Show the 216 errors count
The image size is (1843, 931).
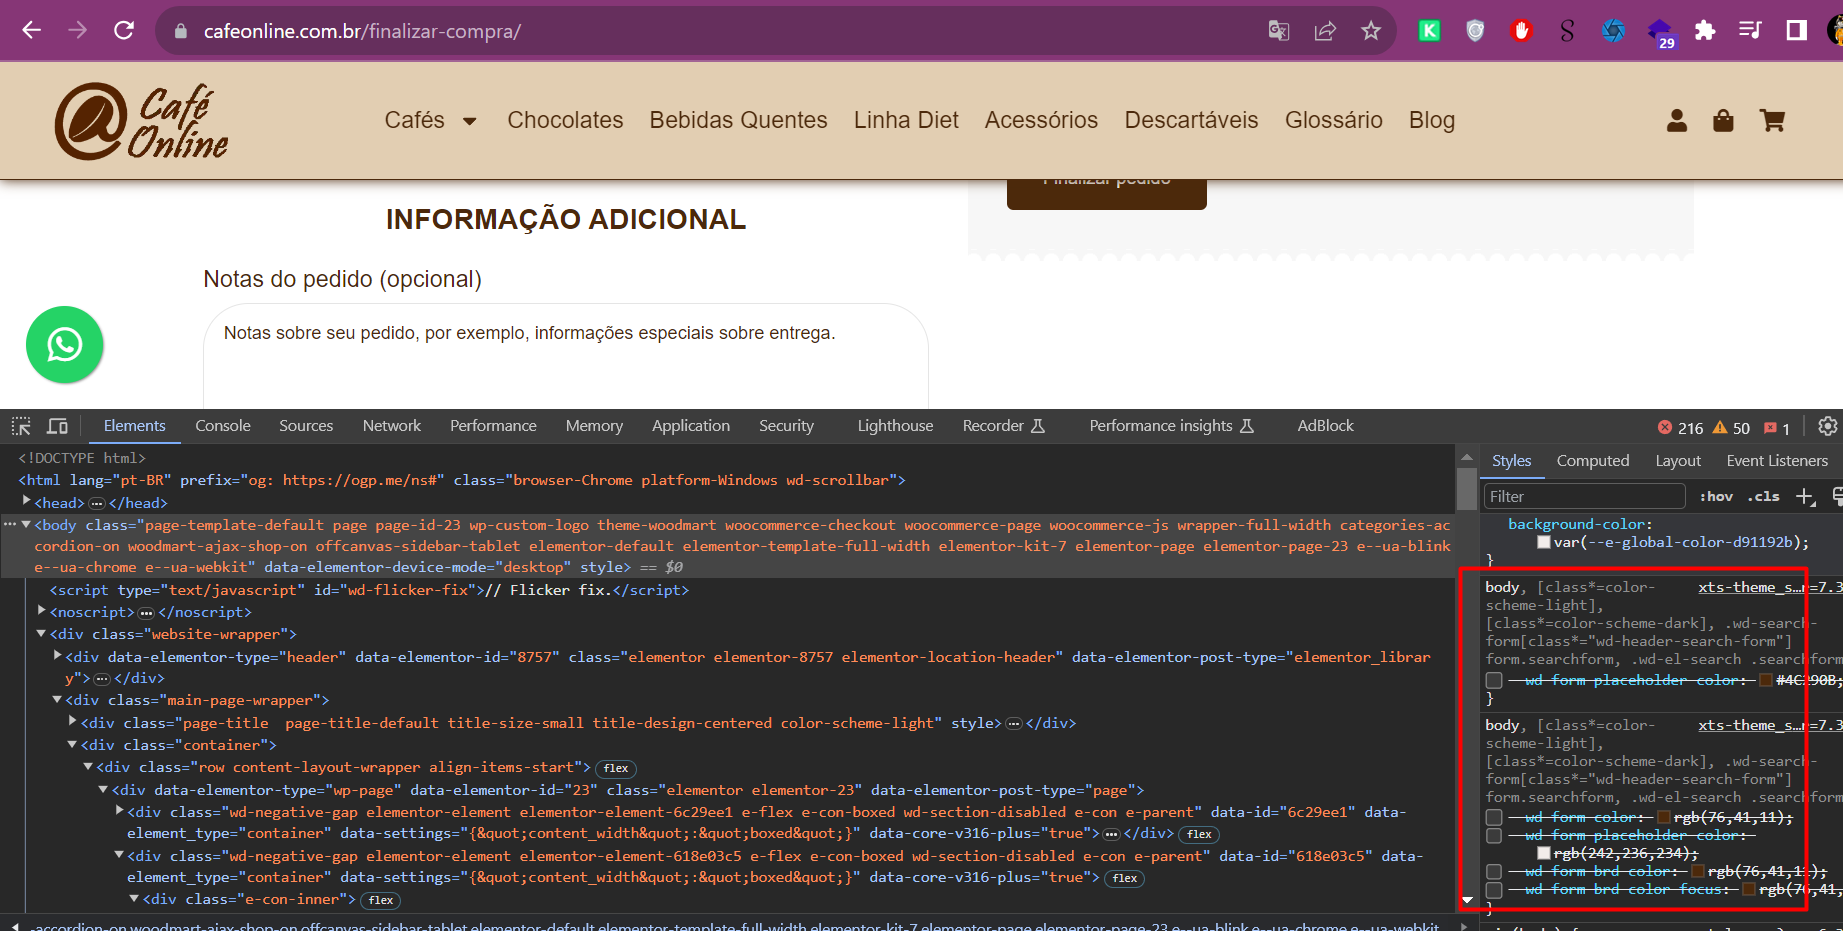(x=1680, y=427)
